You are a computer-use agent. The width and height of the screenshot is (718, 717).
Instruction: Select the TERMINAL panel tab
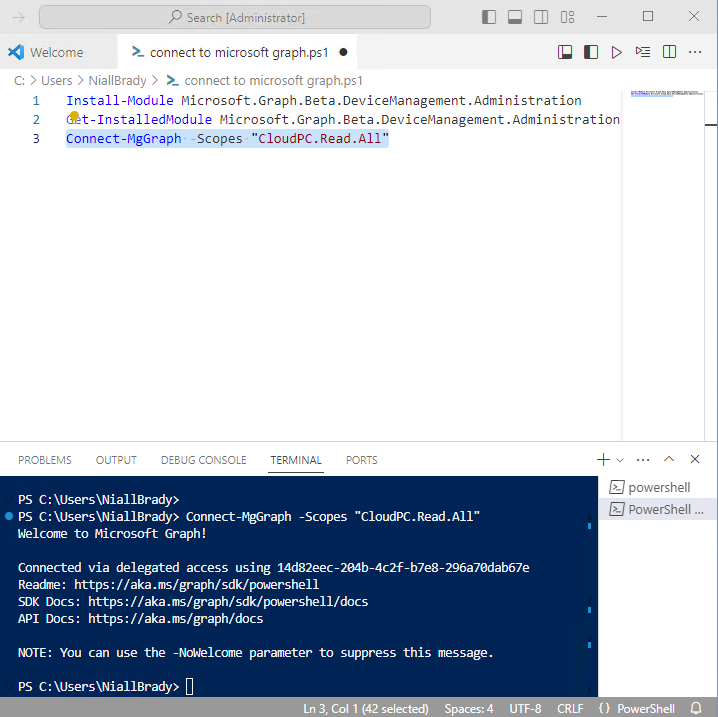click(x=296, y=460)
